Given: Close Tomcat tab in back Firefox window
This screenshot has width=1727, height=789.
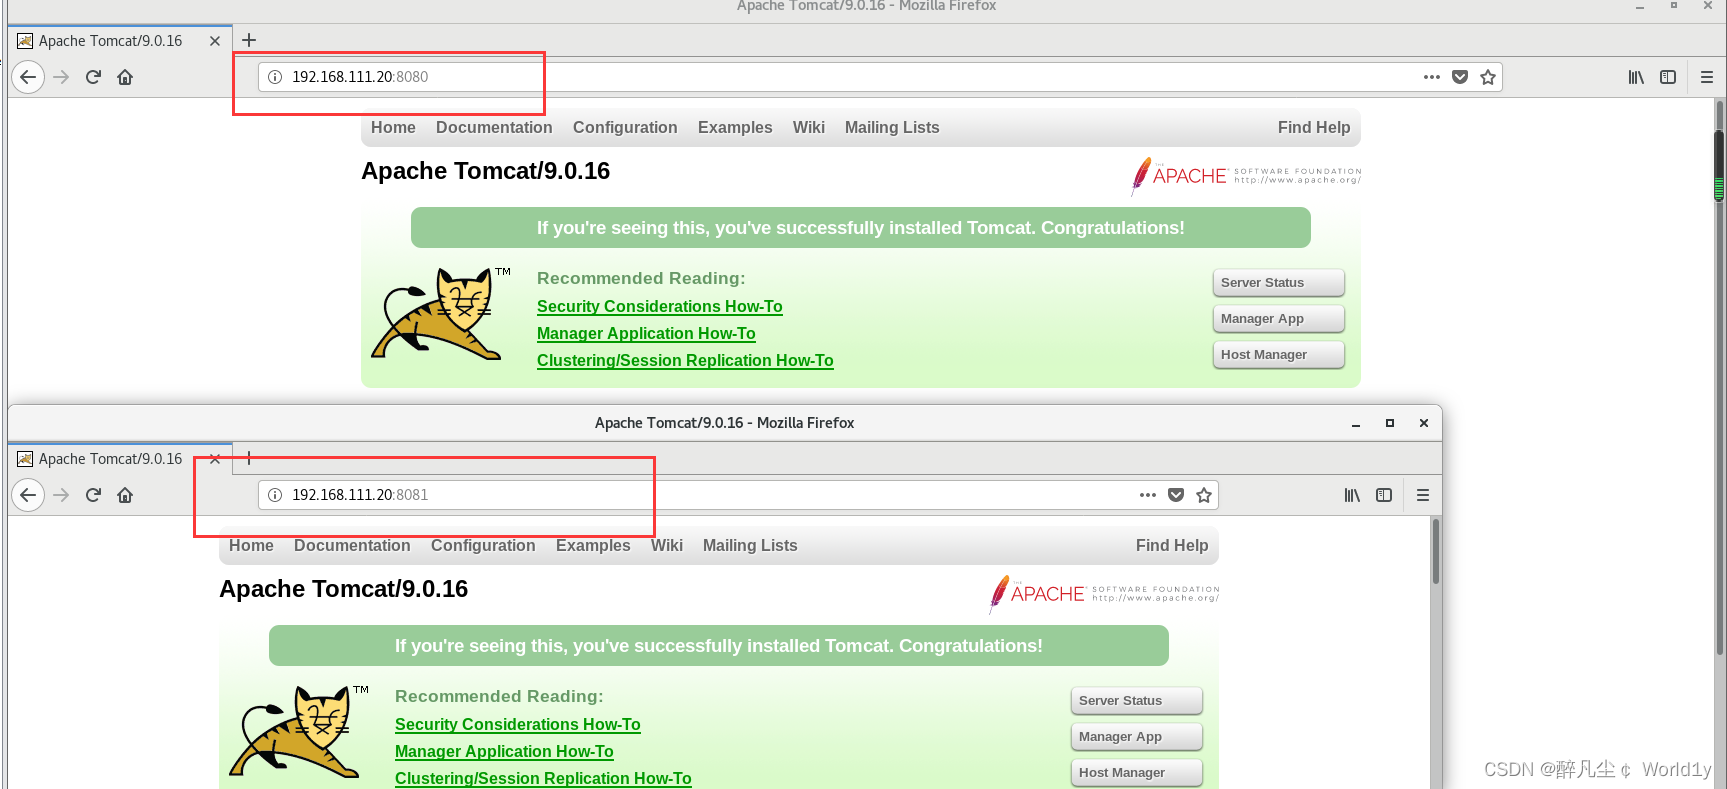Looking at the screenshot, I should coord(215,41).
